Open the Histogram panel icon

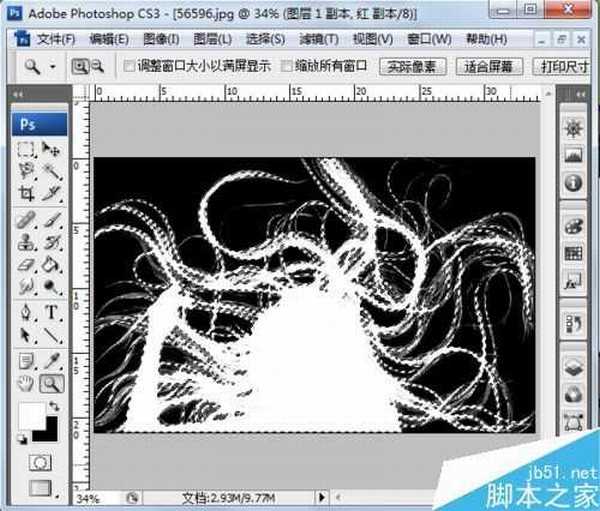click(573, 155)
